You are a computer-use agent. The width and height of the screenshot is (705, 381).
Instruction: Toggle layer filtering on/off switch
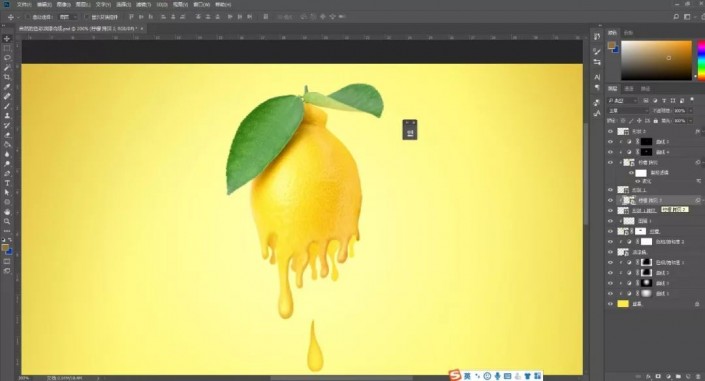[692, 100]
